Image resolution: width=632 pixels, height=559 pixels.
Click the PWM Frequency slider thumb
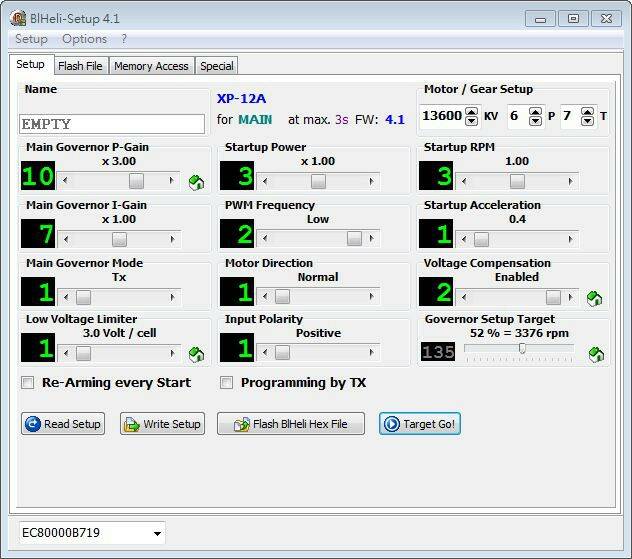click(x=354, y=238)
